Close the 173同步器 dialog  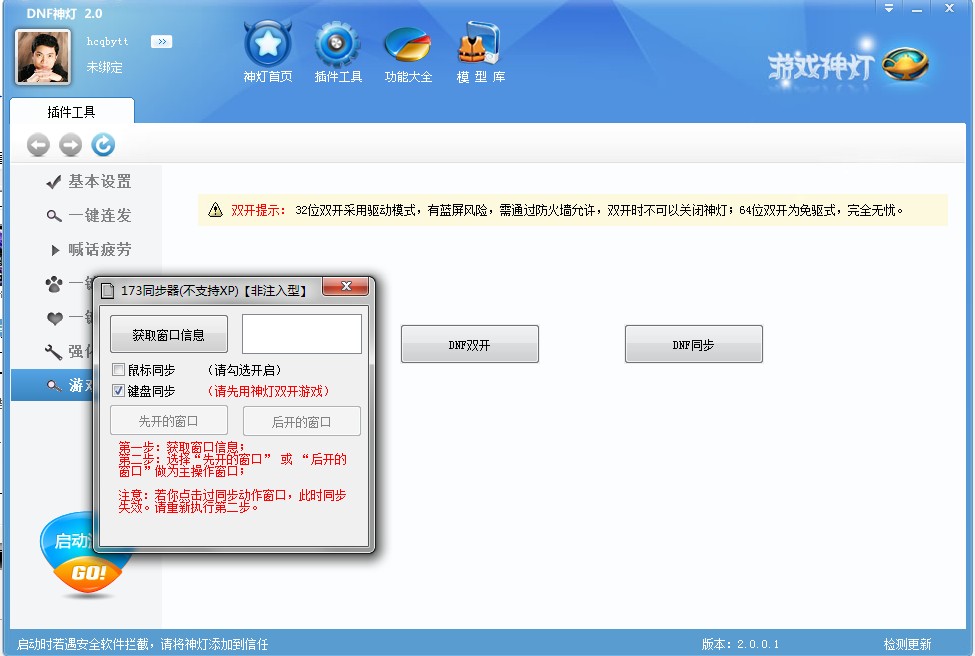point(346,286)
